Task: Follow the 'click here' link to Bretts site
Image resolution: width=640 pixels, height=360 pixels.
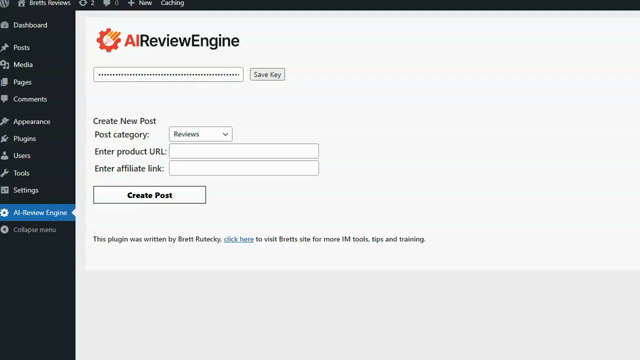Action: pyautogui.click(x=239, y=239)
